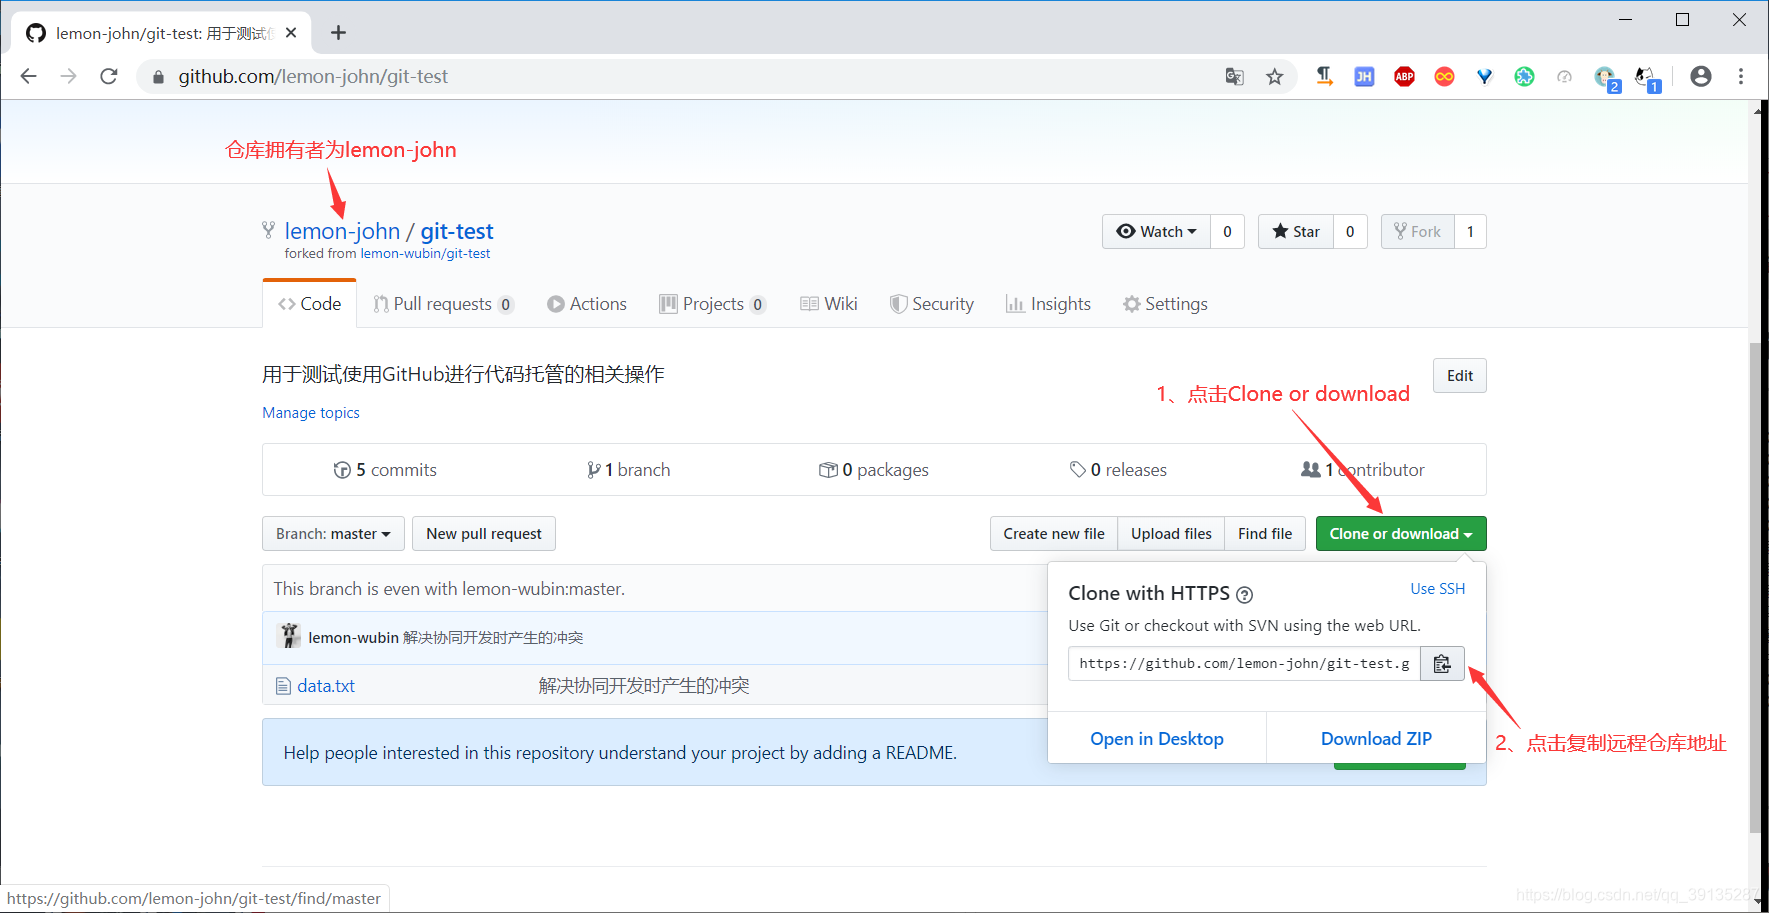Go back to previous page
The width and height of the screenshot is (1769, 913).
29,77
